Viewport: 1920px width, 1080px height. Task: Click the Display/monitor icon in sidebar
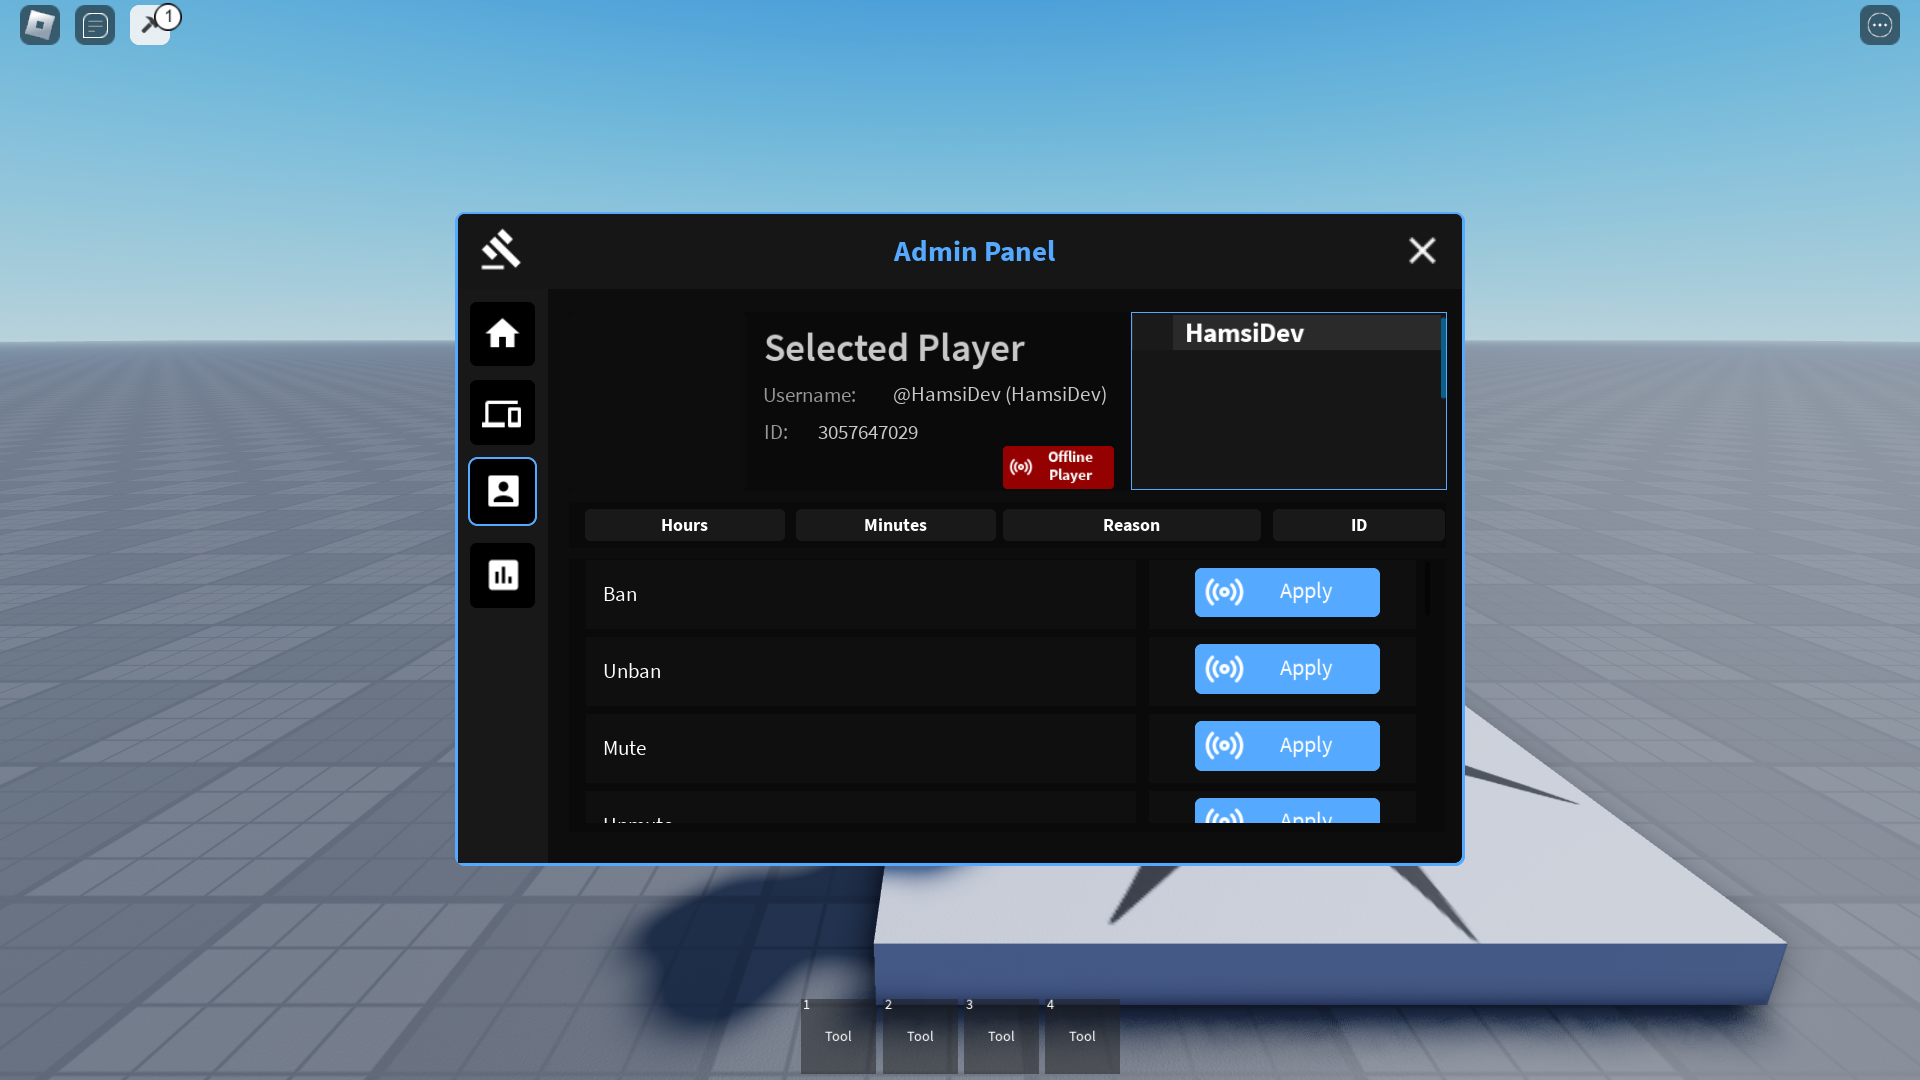pyautogui.click(x=501, y=413)
